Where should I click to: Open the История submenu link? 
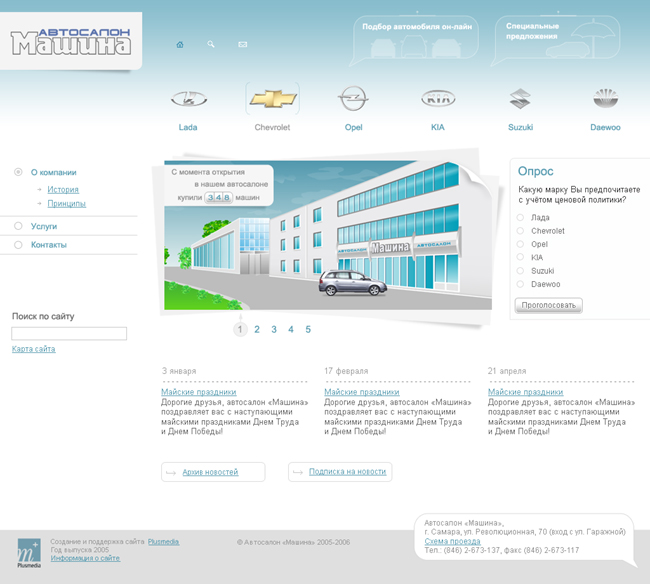click(63, 189)
